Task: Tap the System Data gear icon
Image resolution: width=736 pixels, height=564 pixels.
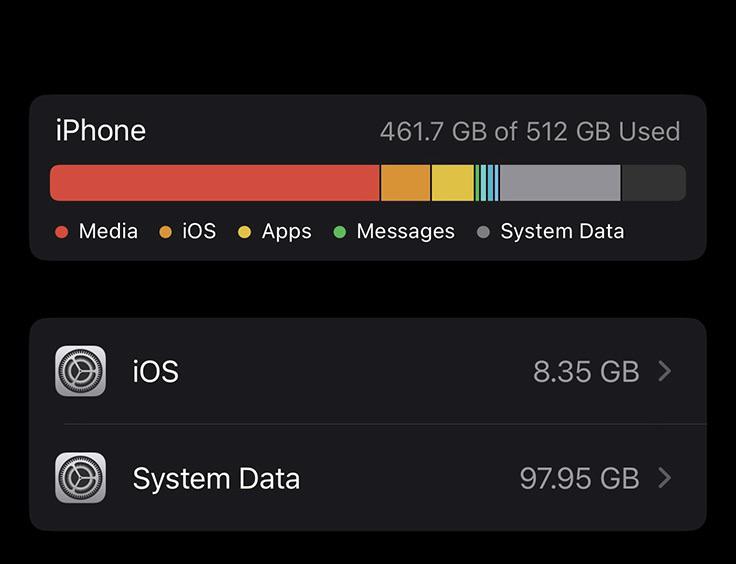Action: pos(80,478)
